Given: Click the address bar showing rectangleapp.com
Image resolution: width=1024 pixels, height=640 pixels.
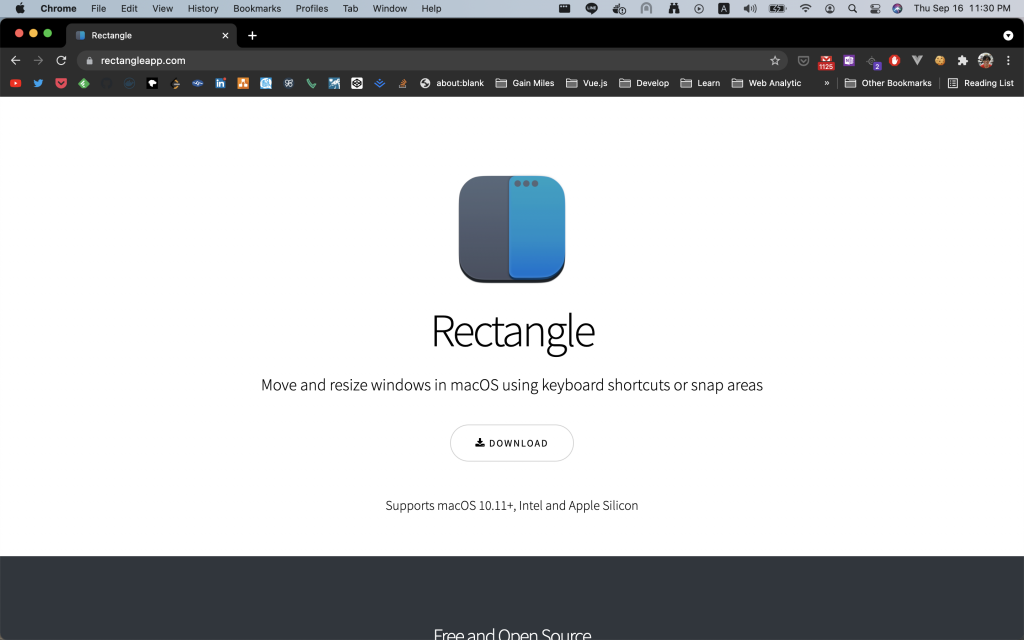Looking at the screenshot, I should (x=431, y=61).
